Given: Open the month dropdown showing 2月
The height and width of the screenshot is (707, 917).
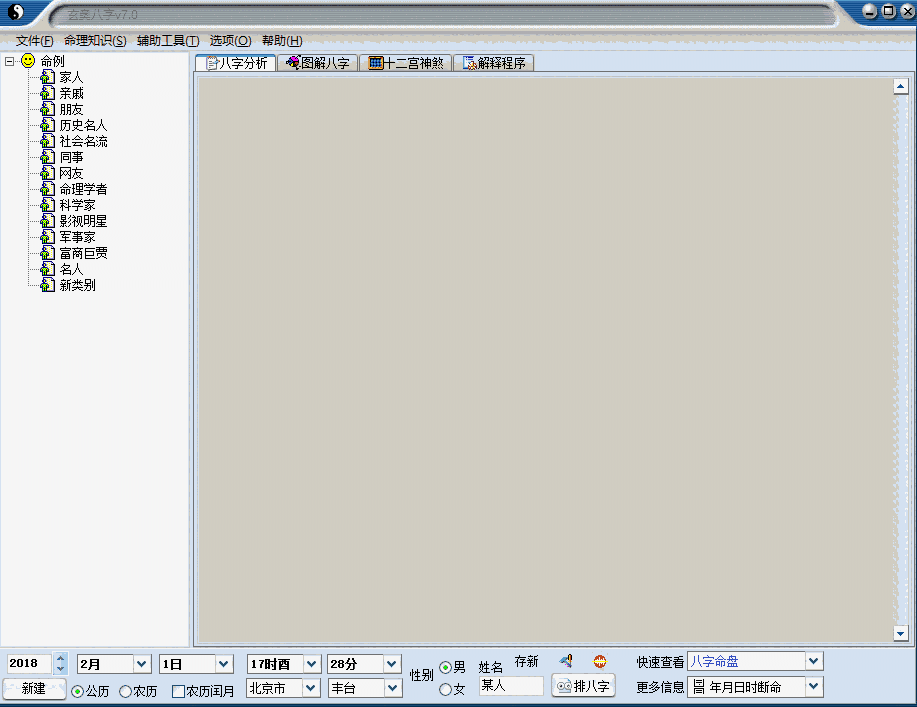Looking at the screenshot, I should click(x=142, y=664).
